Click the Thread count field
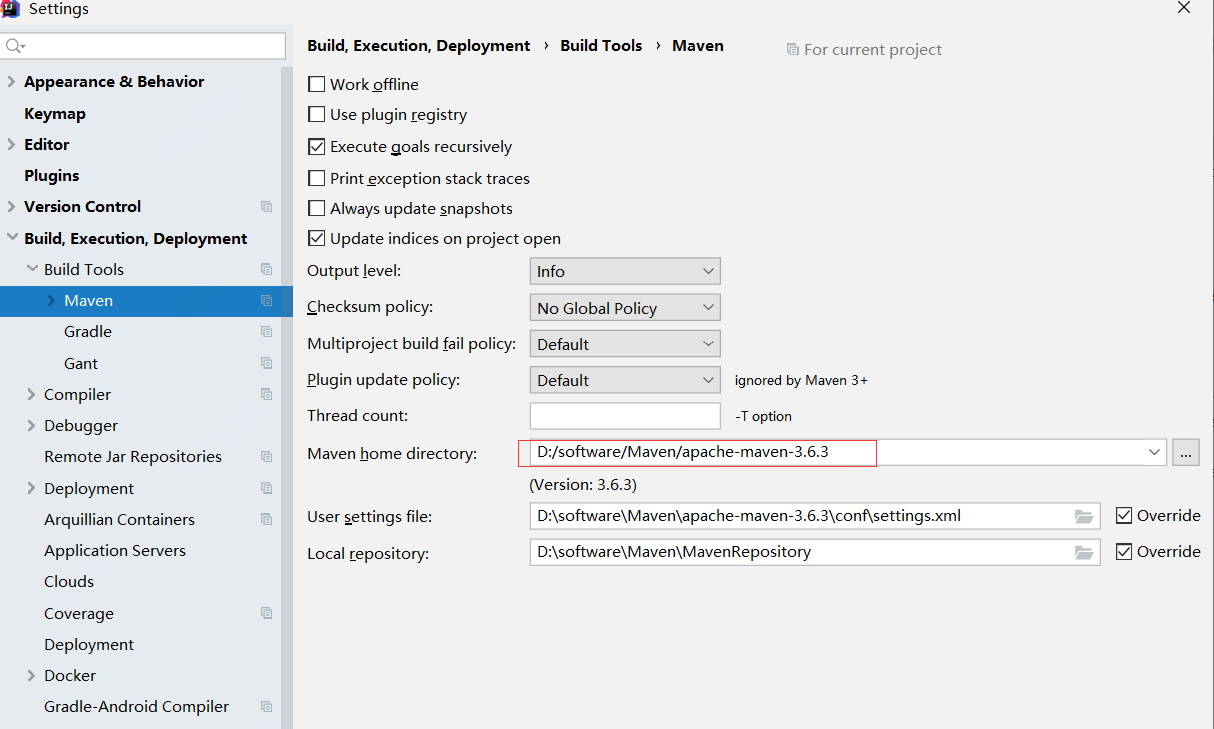1214x729 pixels. tap(625, 416)
